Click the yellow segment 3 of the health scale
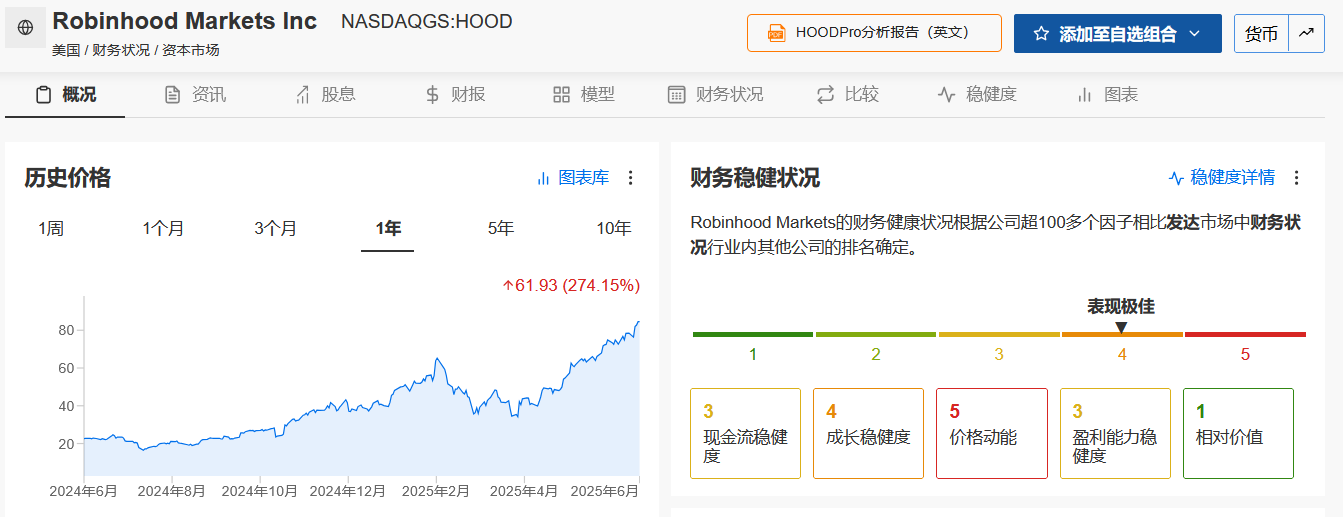 (999, 335)
